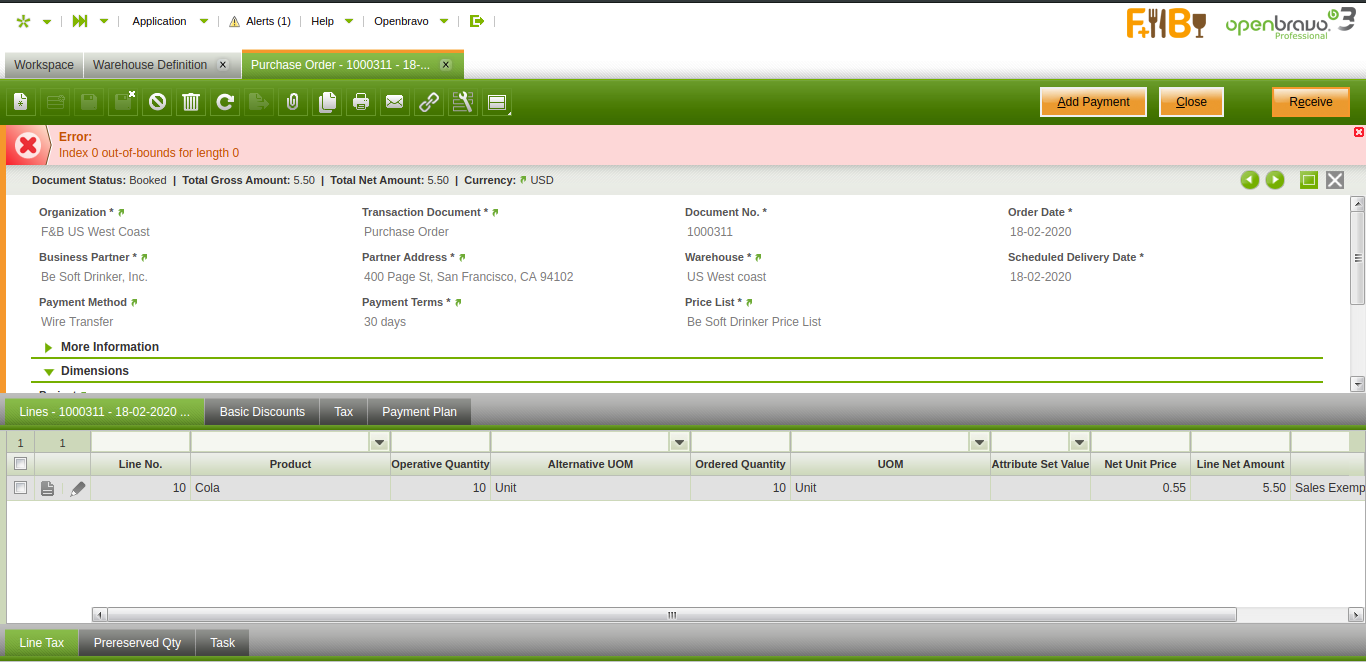The image size is (1366, 662).
Task: Open the Cola line form view icon
Action: coord(47,488)
